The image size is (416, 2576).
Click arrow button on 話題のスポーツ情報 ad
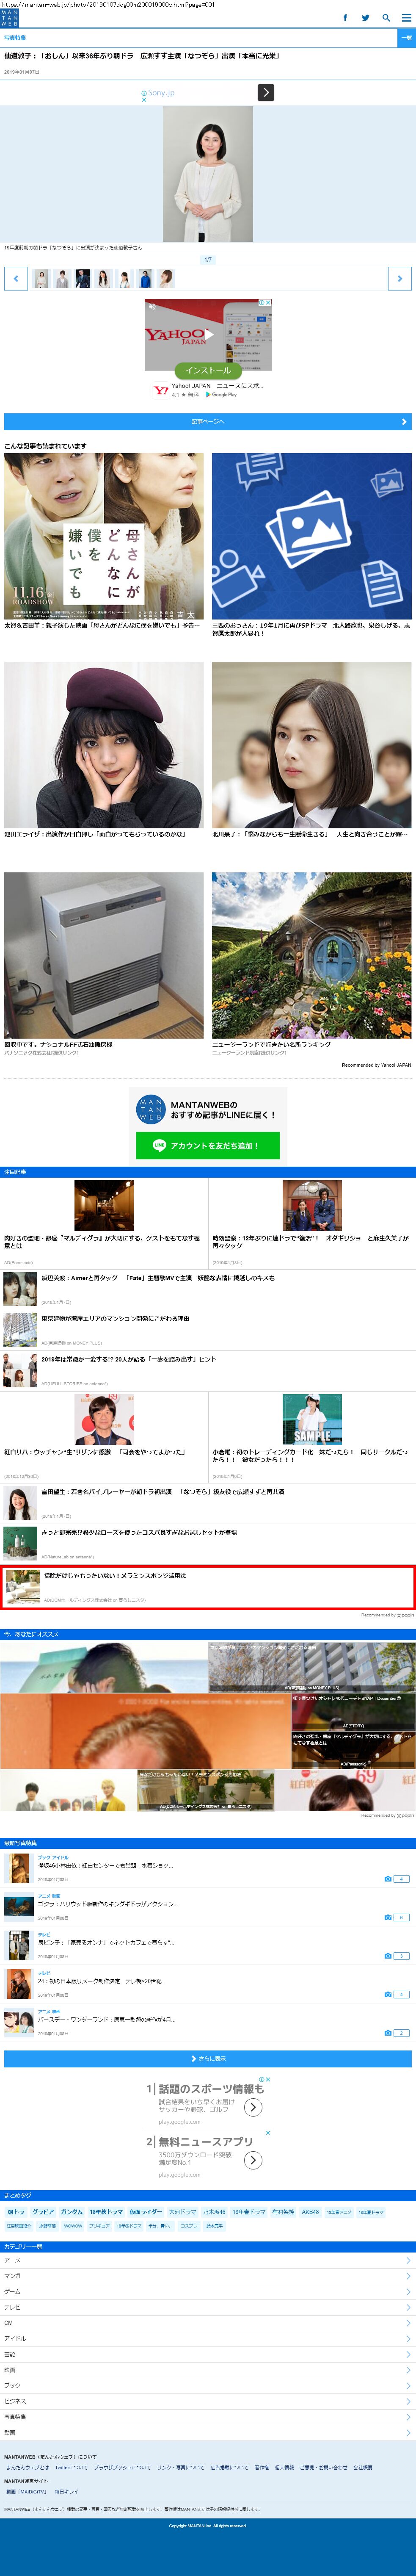pos(254,2107)
